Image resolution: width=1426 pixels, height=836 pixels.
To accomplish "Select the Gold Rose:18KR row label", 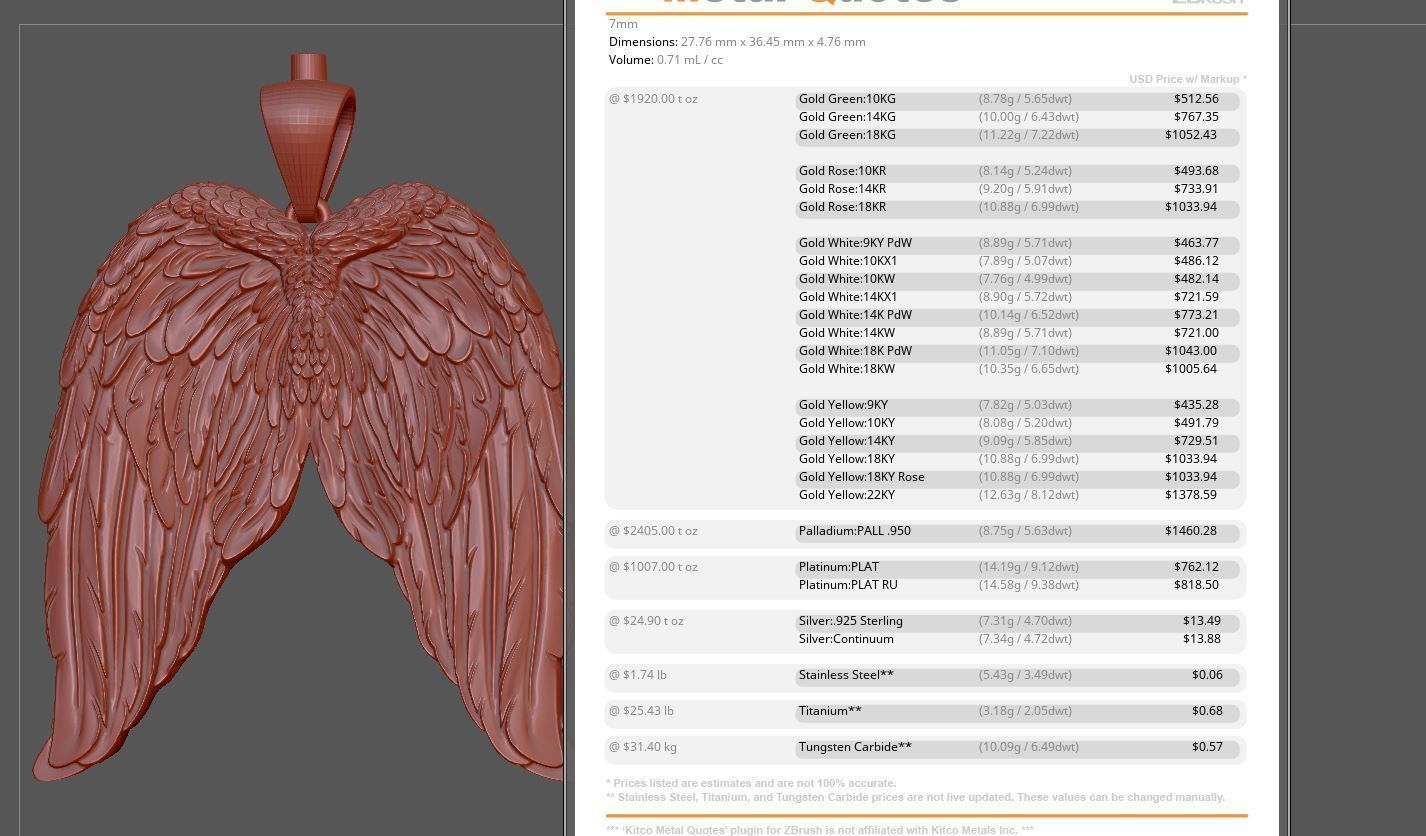I will 842,207.
